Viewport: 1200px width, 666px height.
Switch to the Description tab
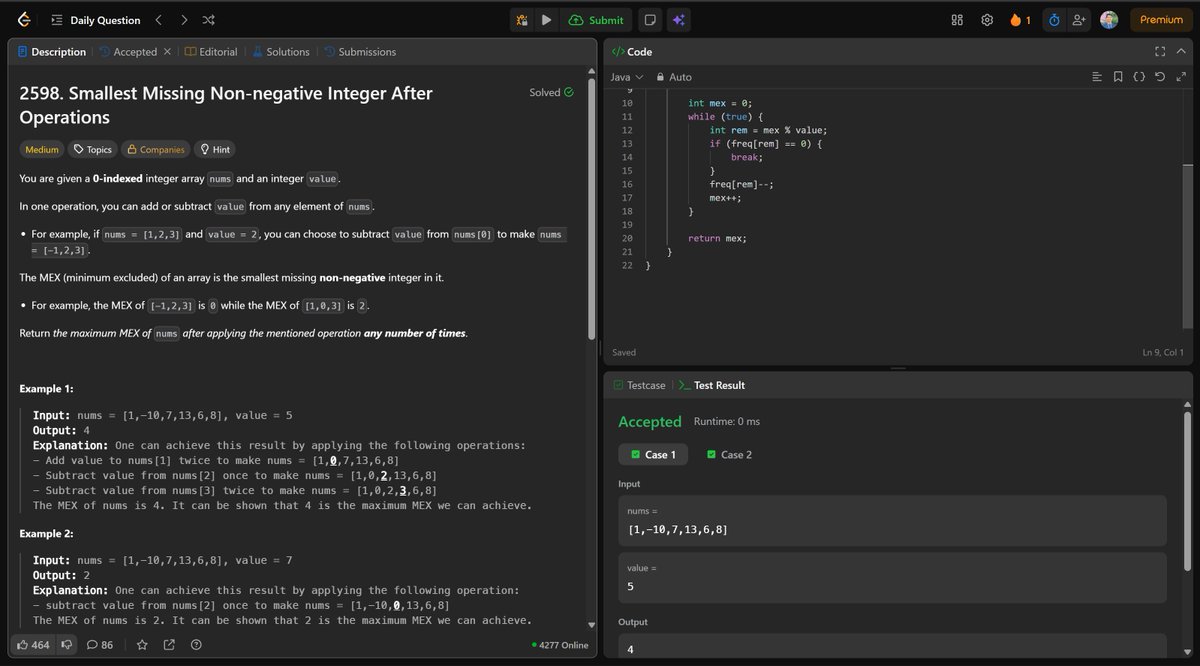click(52, 52)
